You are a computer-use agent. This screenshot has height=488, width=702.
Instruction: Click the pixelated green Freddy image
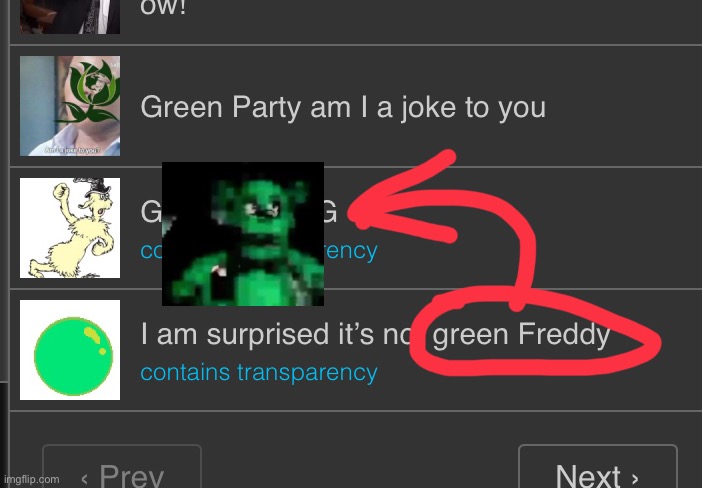click(x=243, y=234)
